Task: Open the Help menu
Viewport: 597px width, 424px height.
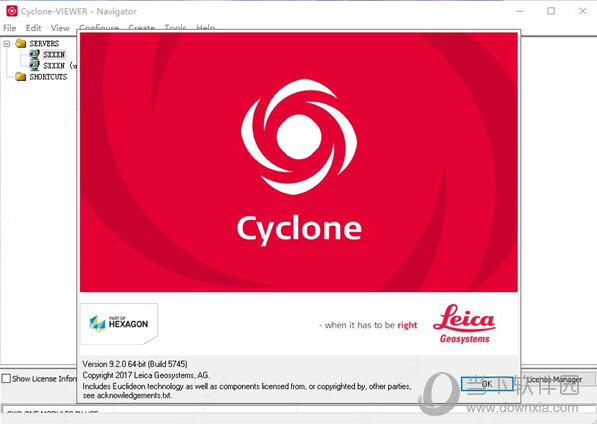Action: 206,27
